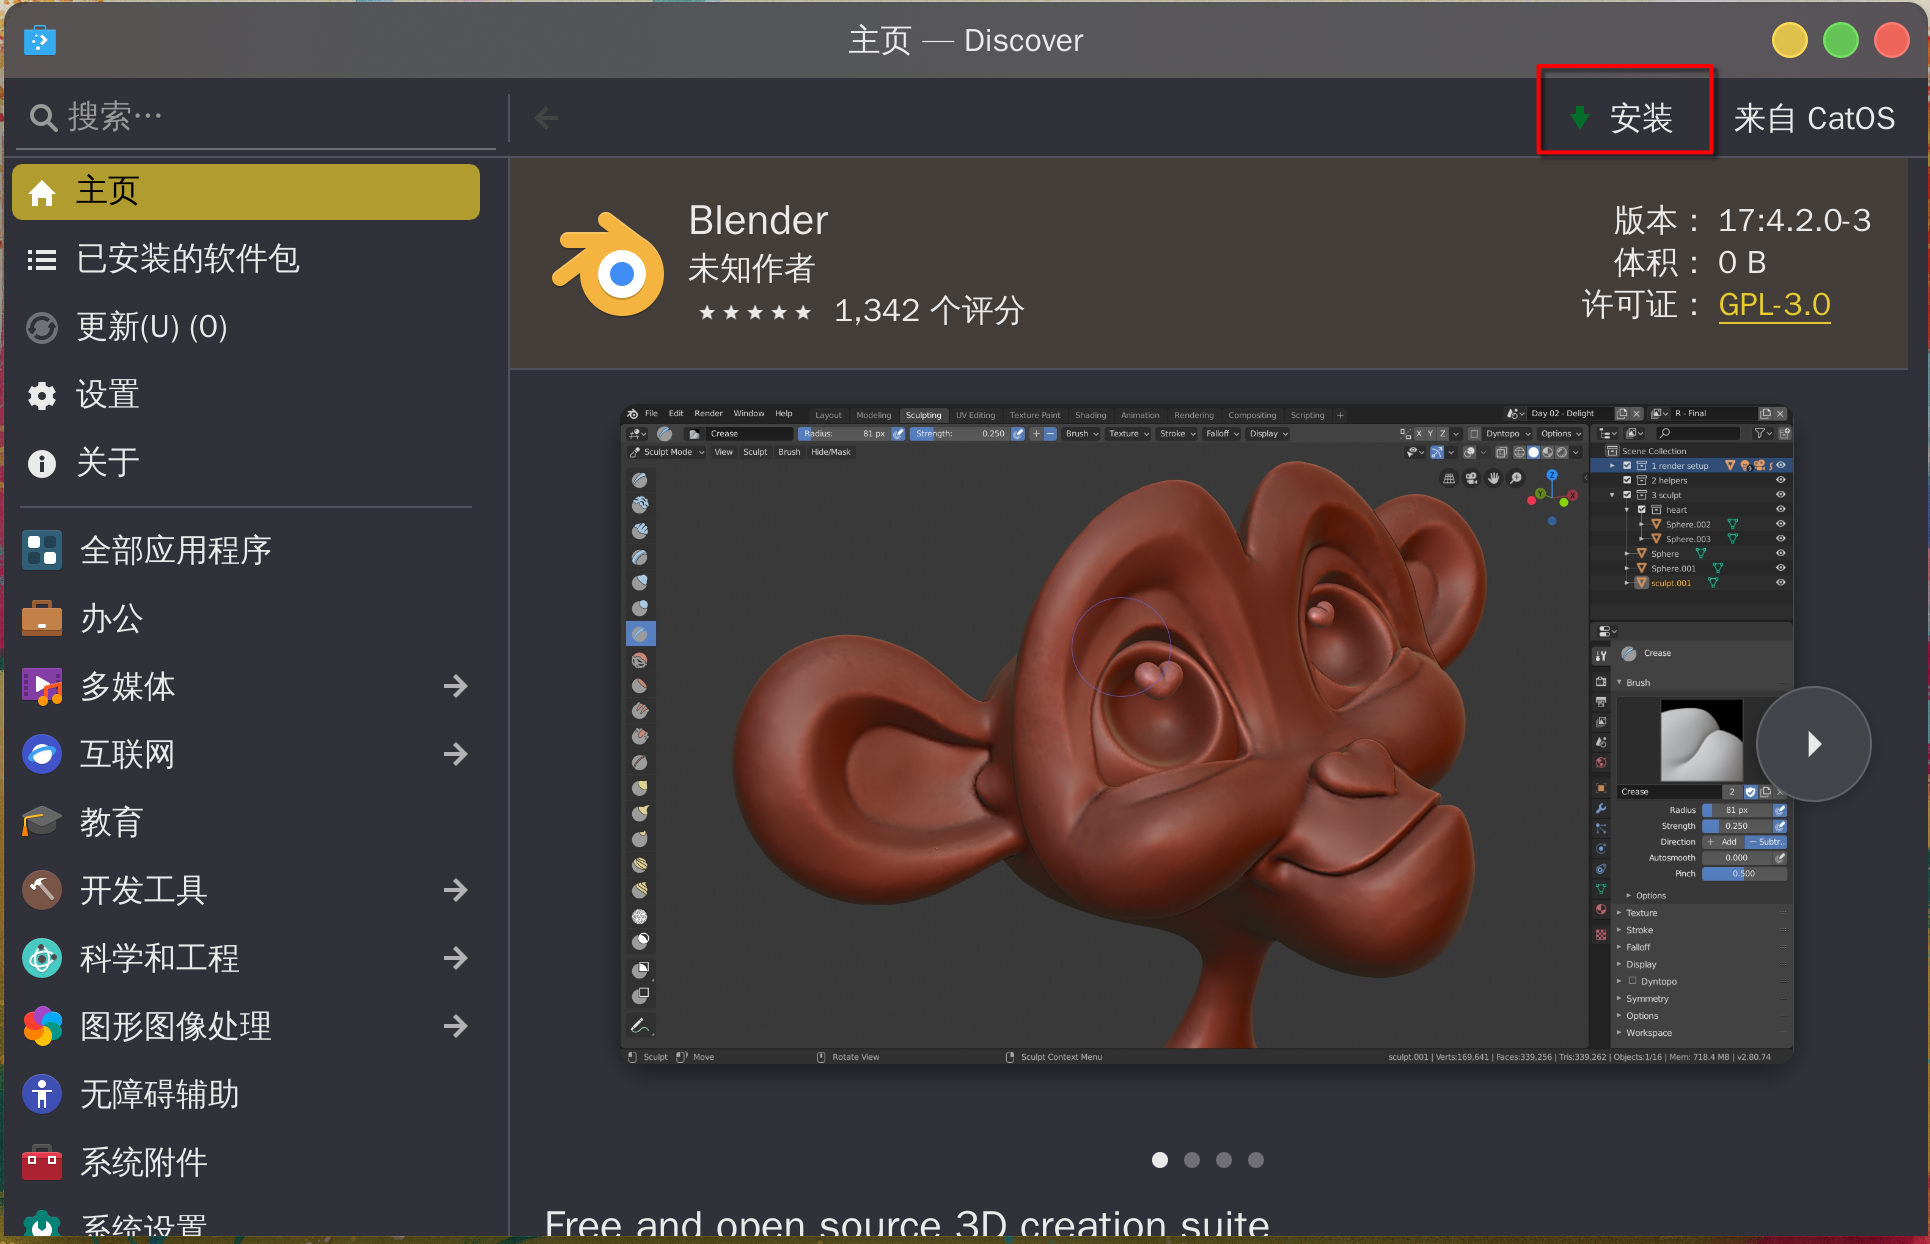Open 更新(U) (0) page
Viewport: 1930px width, 1244px height.
click(246, 327)
